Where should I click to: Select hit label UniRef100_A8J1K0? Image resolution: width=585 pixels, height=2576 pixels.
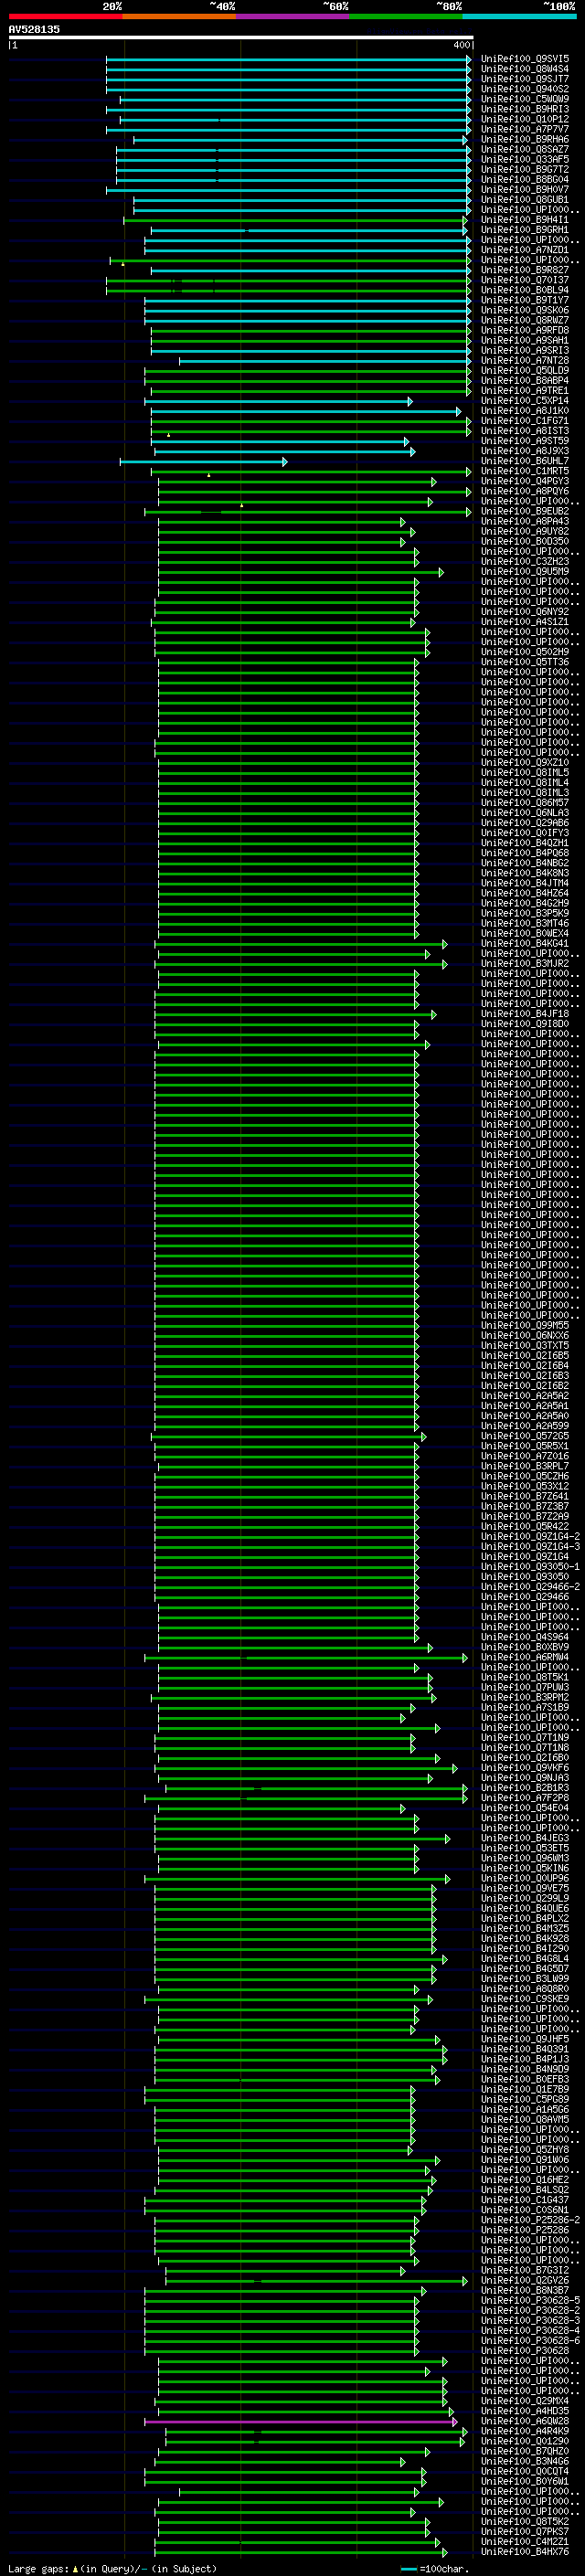525,411
